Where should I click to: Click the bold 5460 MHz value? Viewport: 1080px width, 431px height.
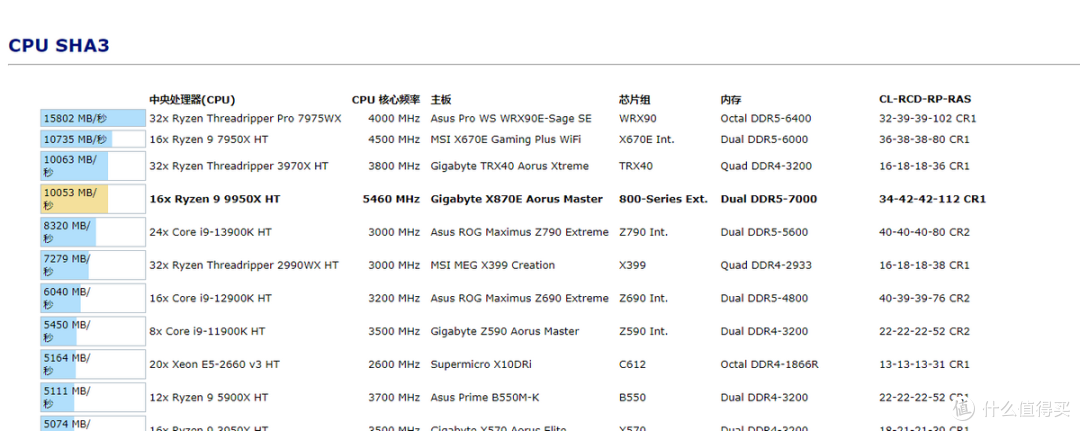pos(391,199)
